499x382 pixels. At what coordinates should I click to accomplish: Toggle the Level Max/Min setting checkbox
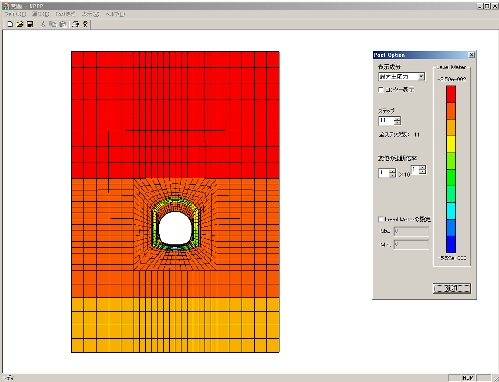381,219
